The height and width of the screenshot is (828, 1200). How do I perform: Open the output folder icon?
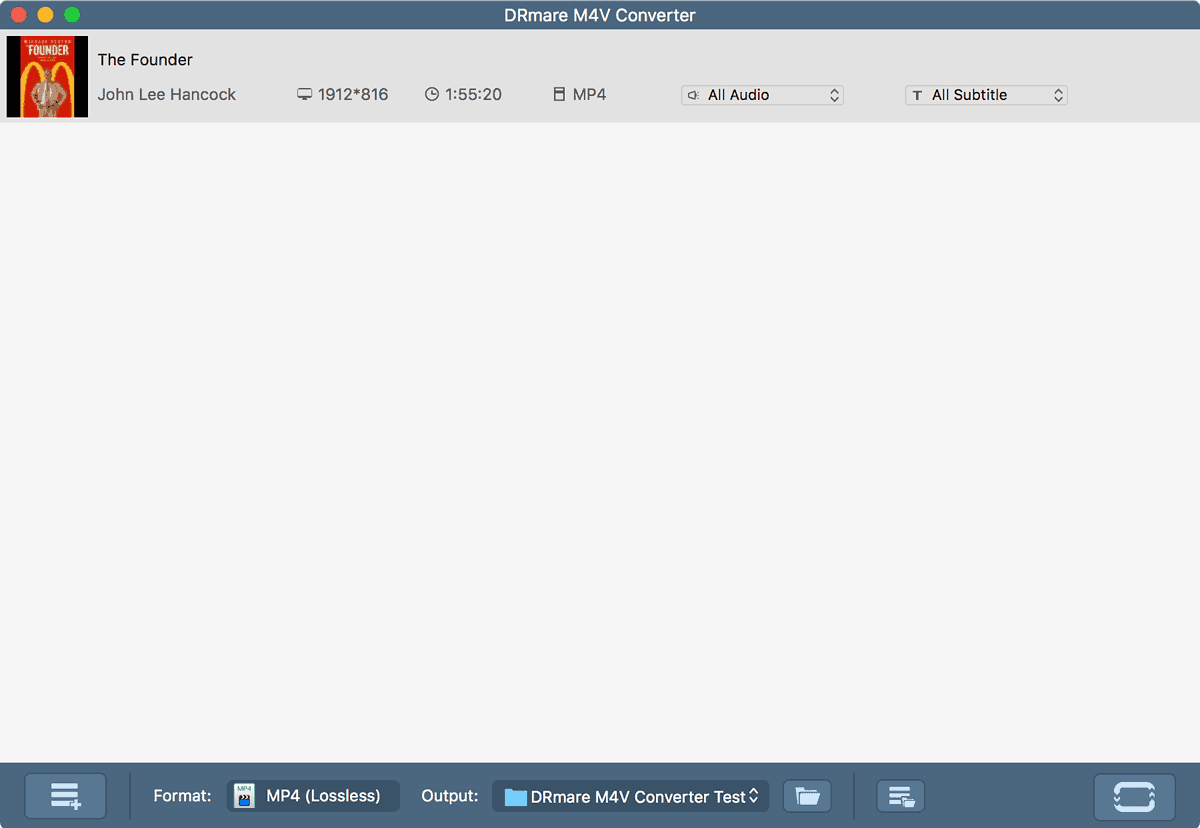pyautogui.click(x=807, y=797)
